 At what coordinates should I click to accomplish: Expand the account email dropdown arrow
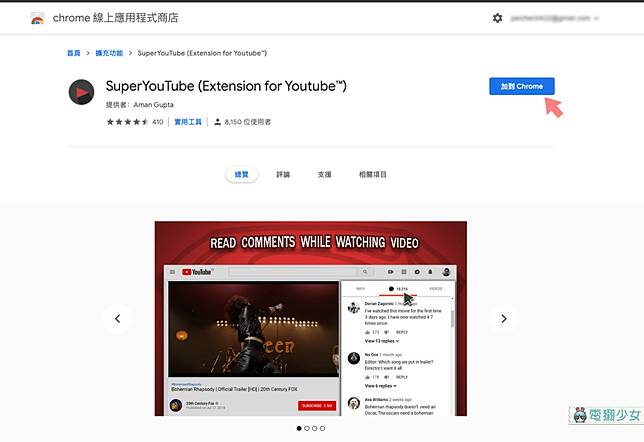coord(596,18)
